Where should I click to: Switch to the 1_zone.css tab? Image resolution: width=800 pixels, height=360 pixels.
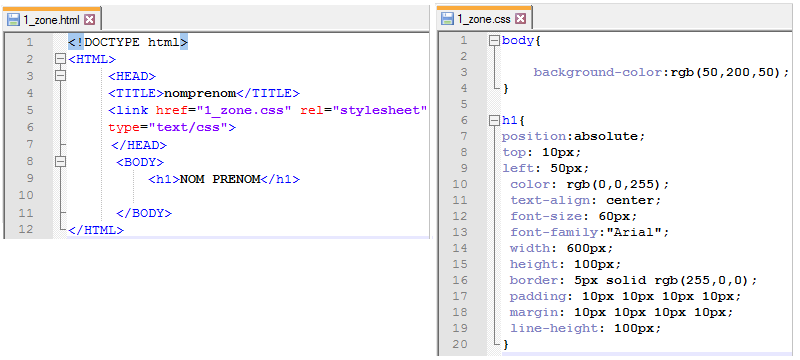pos(484,19)
